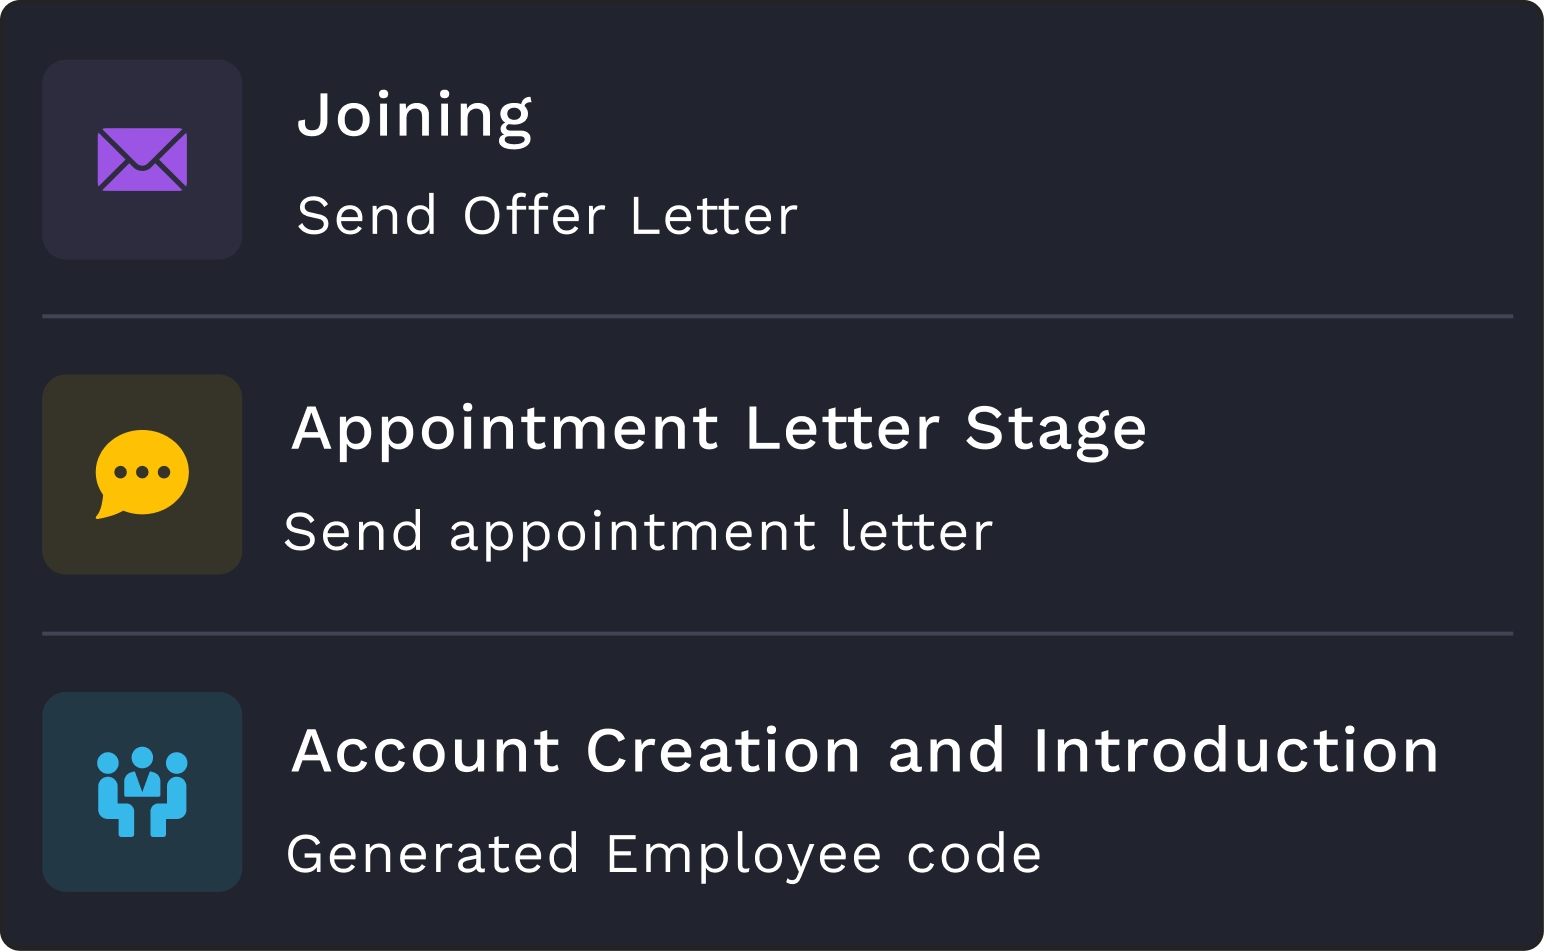1544x951 pixels.
Task: Click the divider line below the Joining row
Action: (x=777, y=316)
